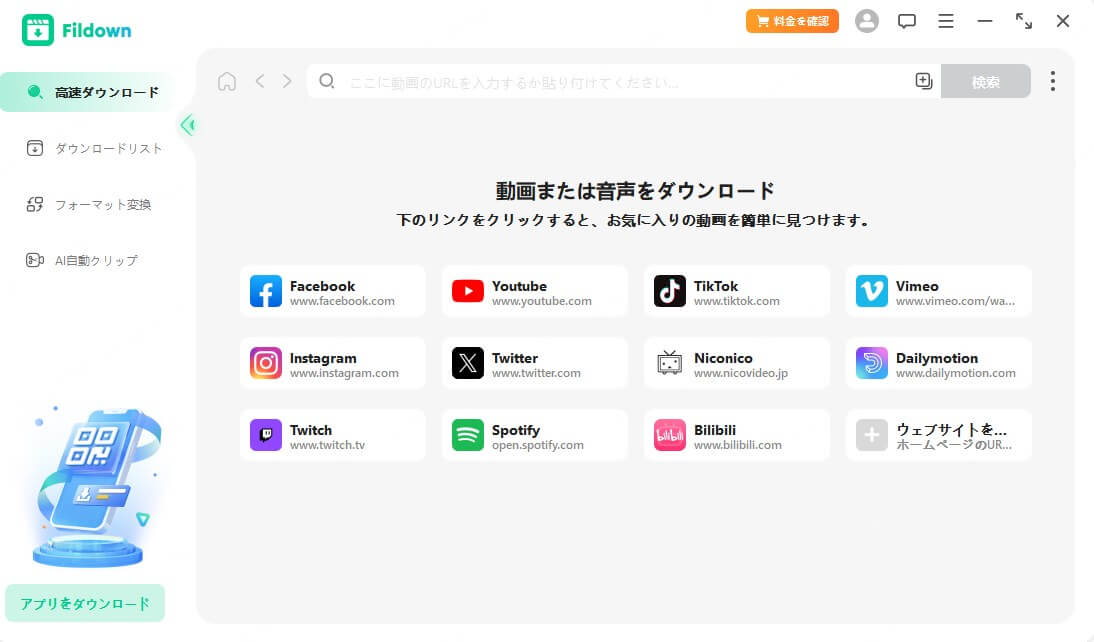Open the feedback chat bubble icon
Screen dimensions: 1094x642
[906, 21]
